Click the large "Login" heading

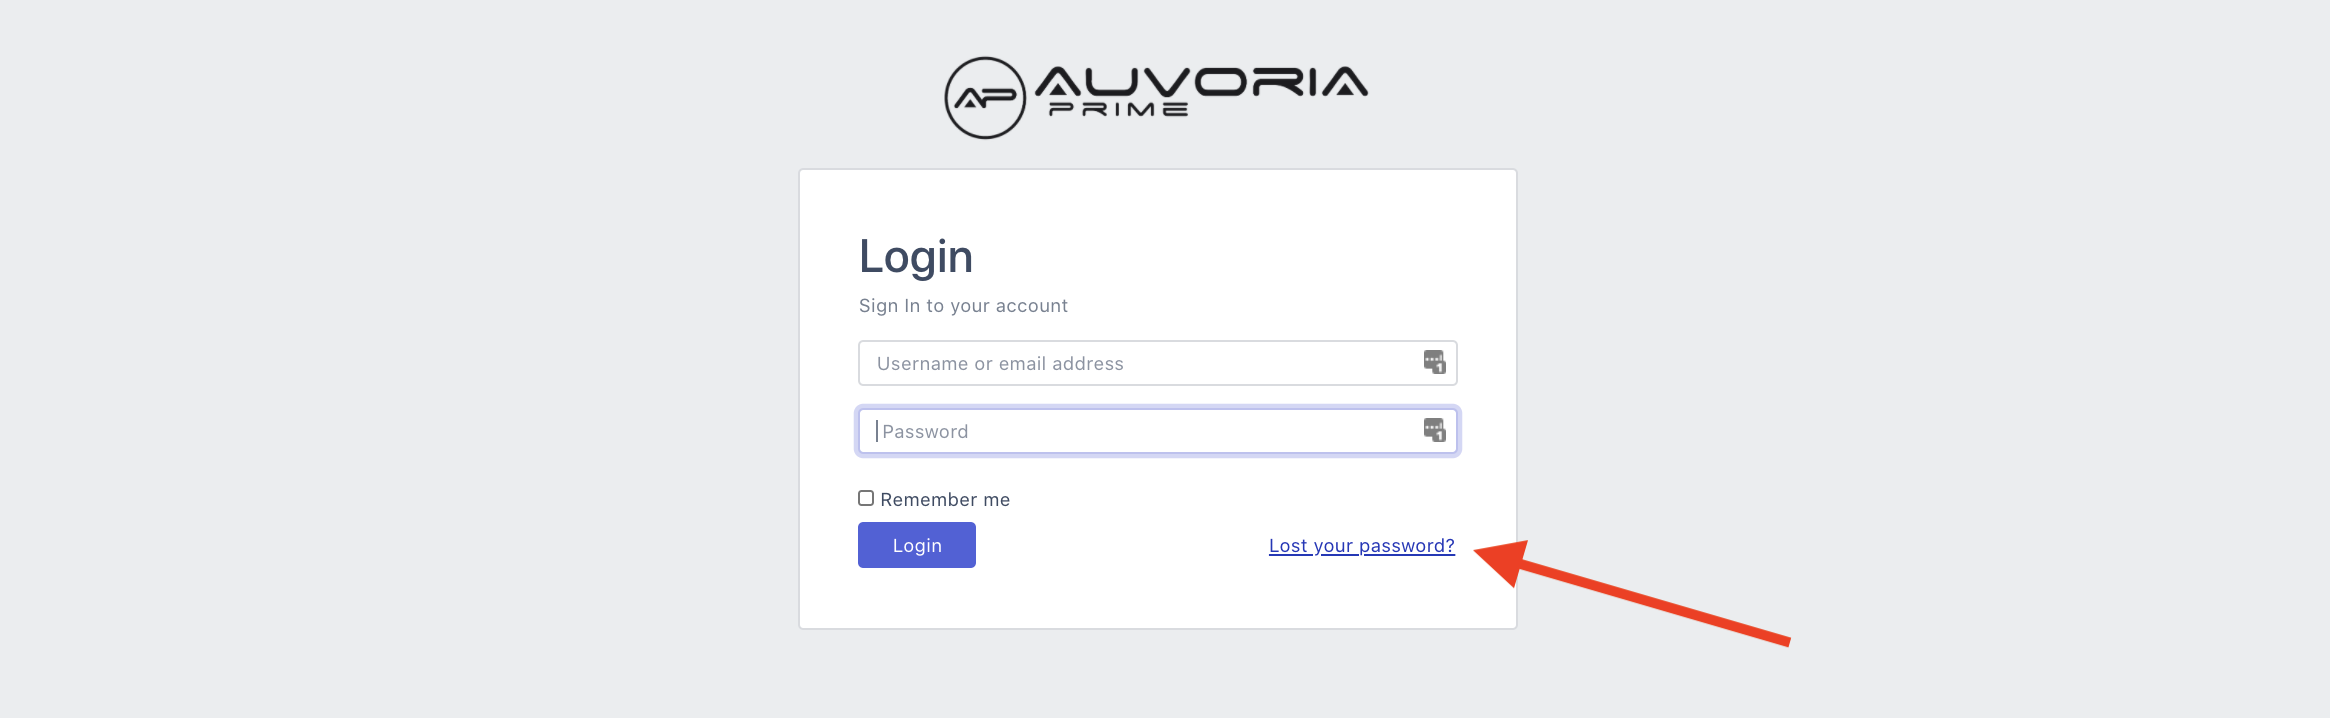pos(916,257)
